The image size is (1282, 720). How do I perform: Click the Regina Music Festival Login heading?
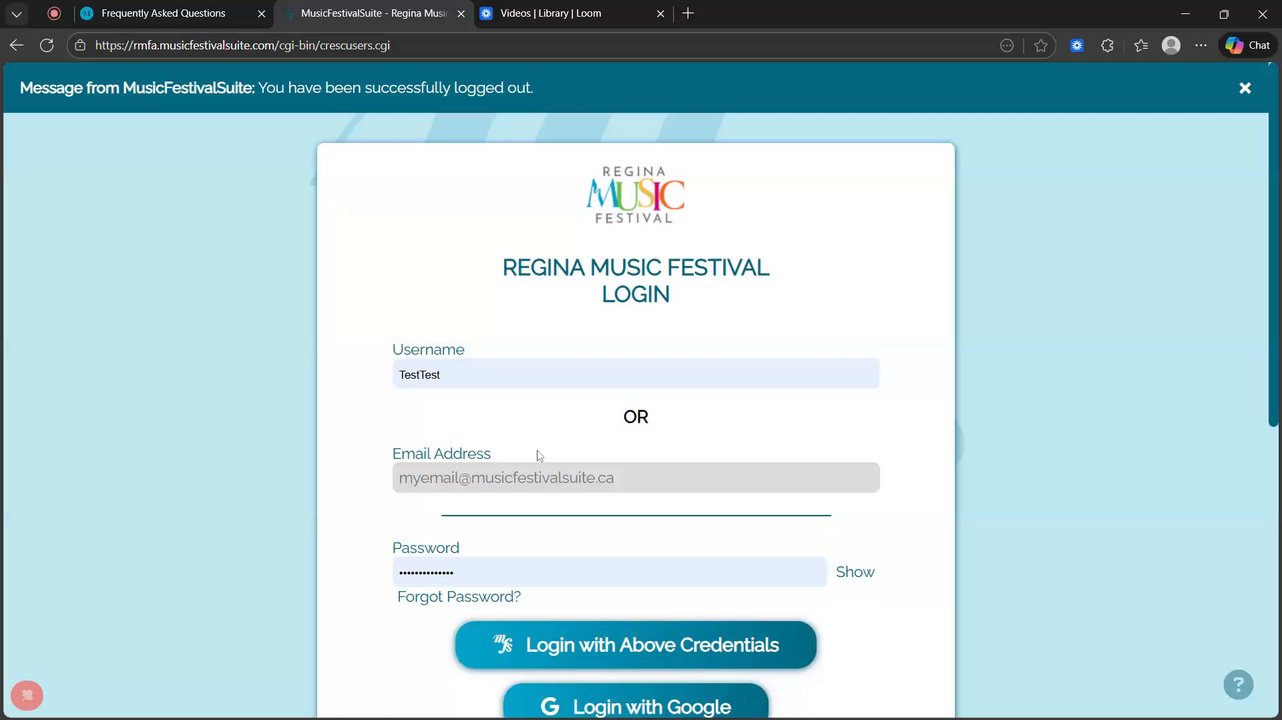pos(636,281)
